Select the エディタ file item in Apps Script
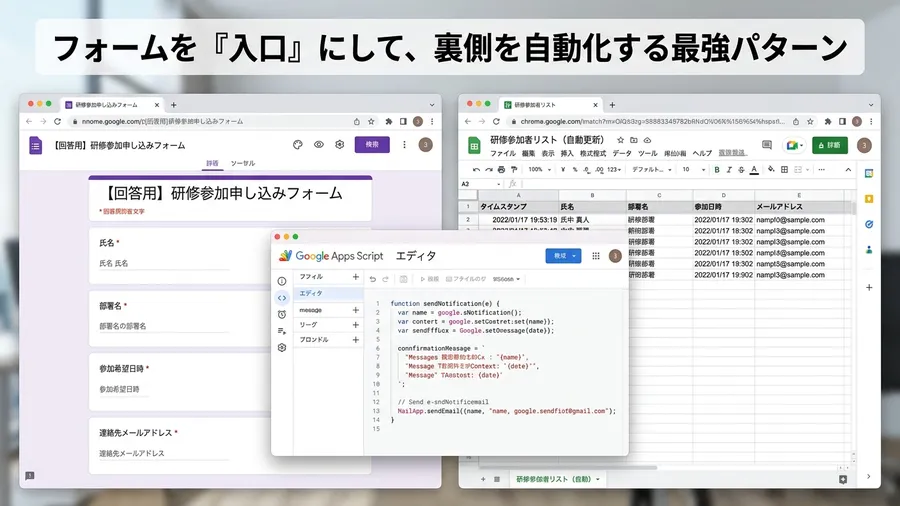This screenshot has width=900, height=506. point(328,293)
